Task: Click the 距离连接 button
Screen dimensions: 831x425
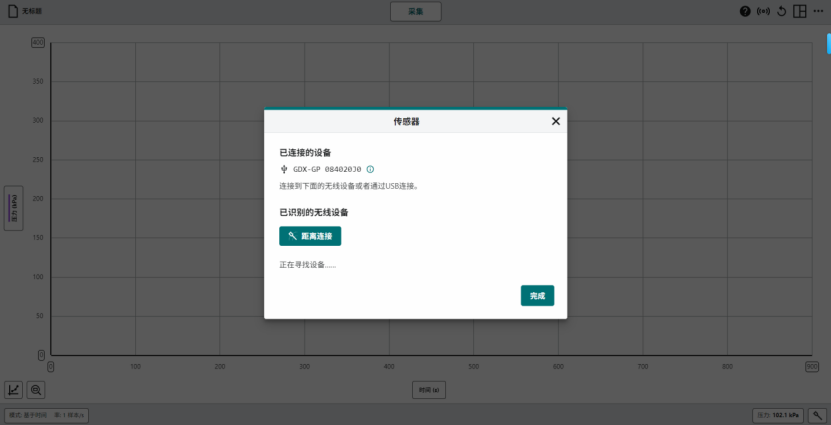Action: [x=310, y=236]
